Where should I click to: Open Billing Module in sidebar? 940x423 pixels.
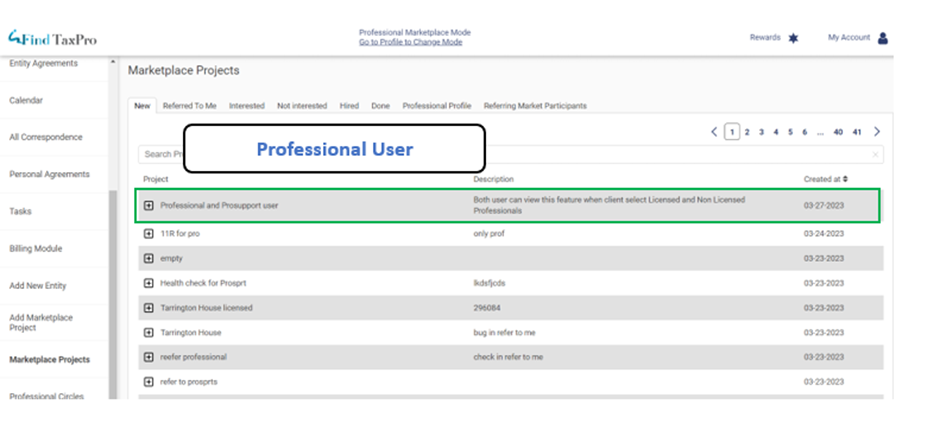[36, 248]
